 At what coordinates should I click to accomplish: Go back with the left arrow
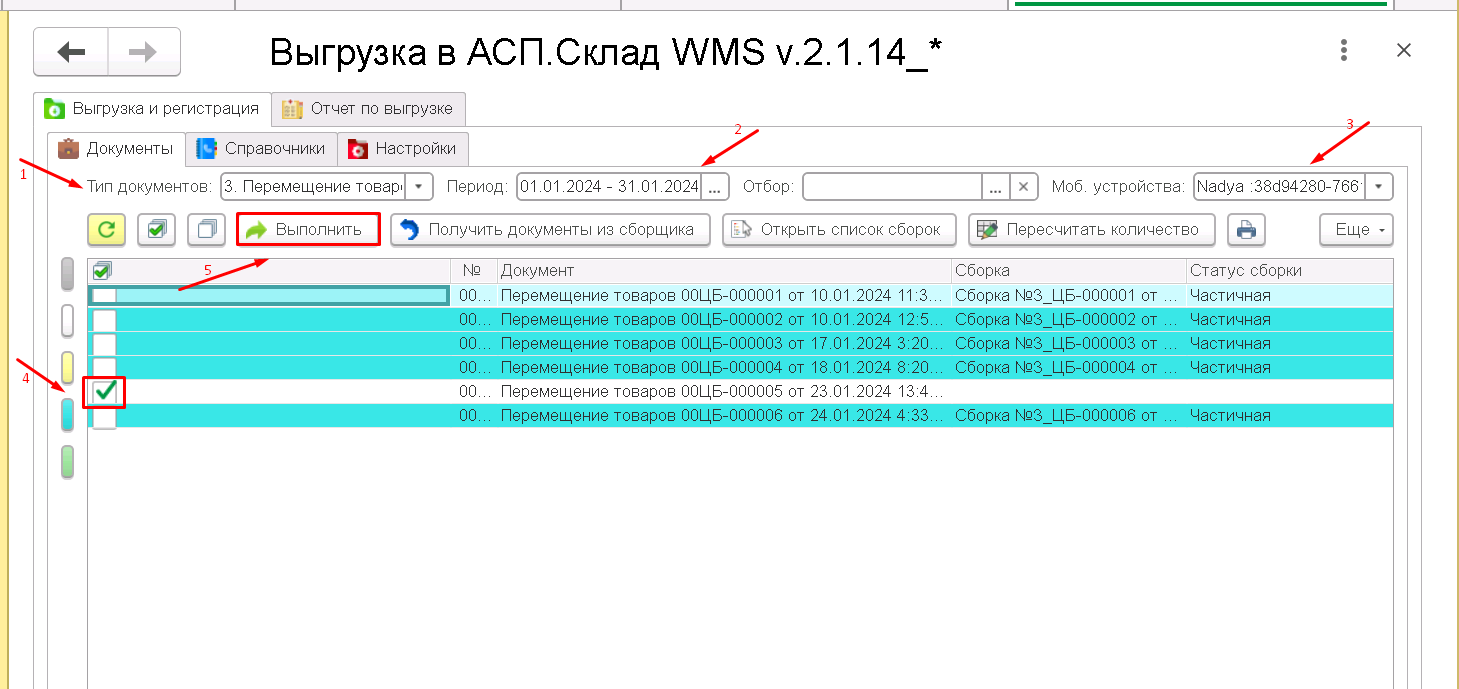pos(71,52)
